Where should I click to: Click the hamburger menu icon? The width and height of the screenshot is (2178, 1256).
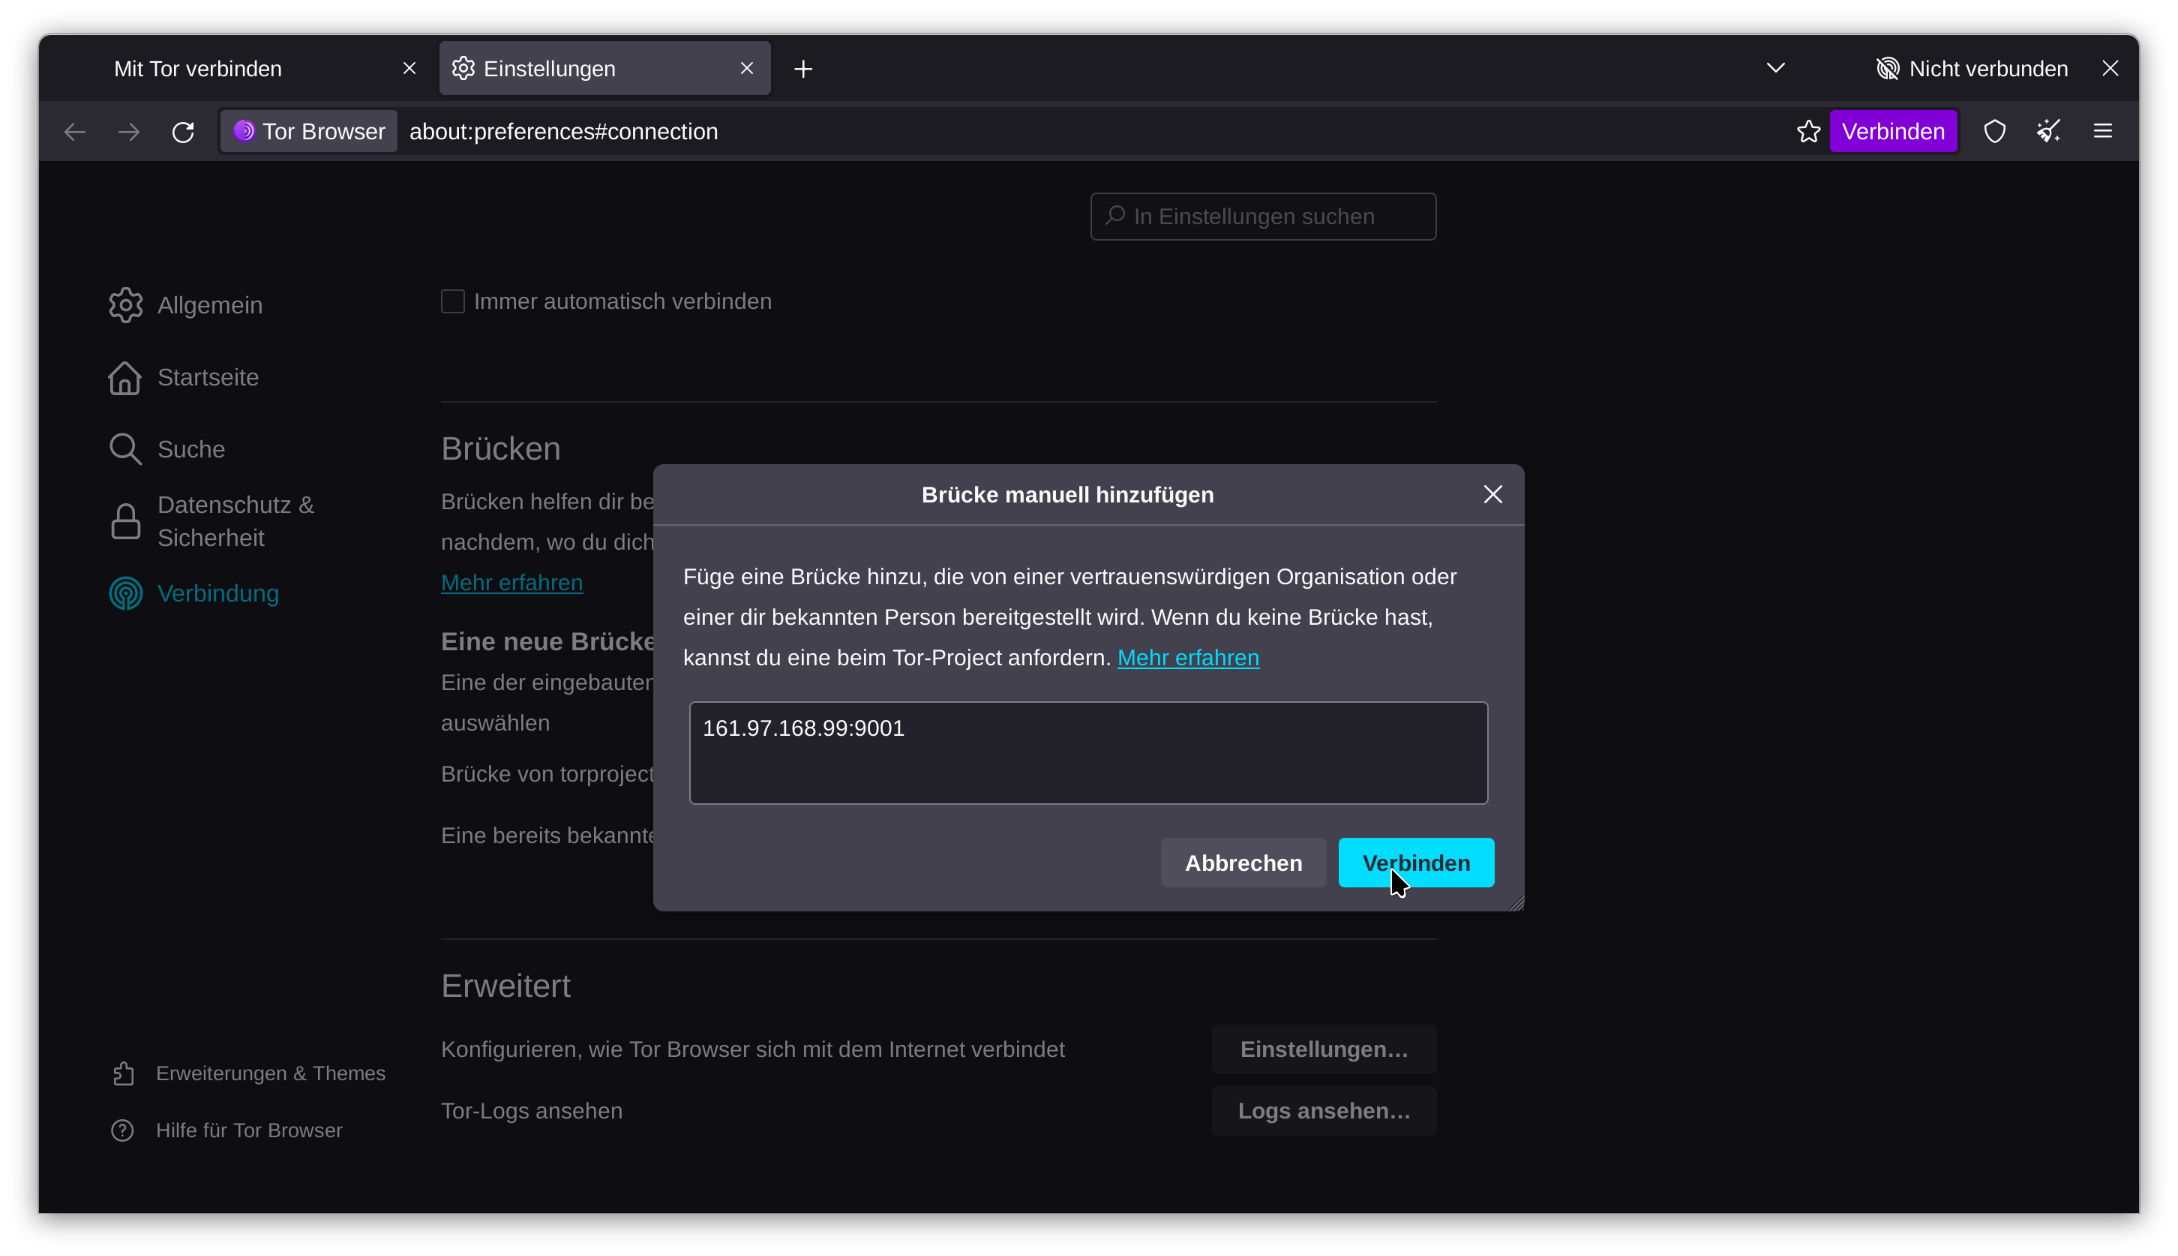[x=2106, y=132]
